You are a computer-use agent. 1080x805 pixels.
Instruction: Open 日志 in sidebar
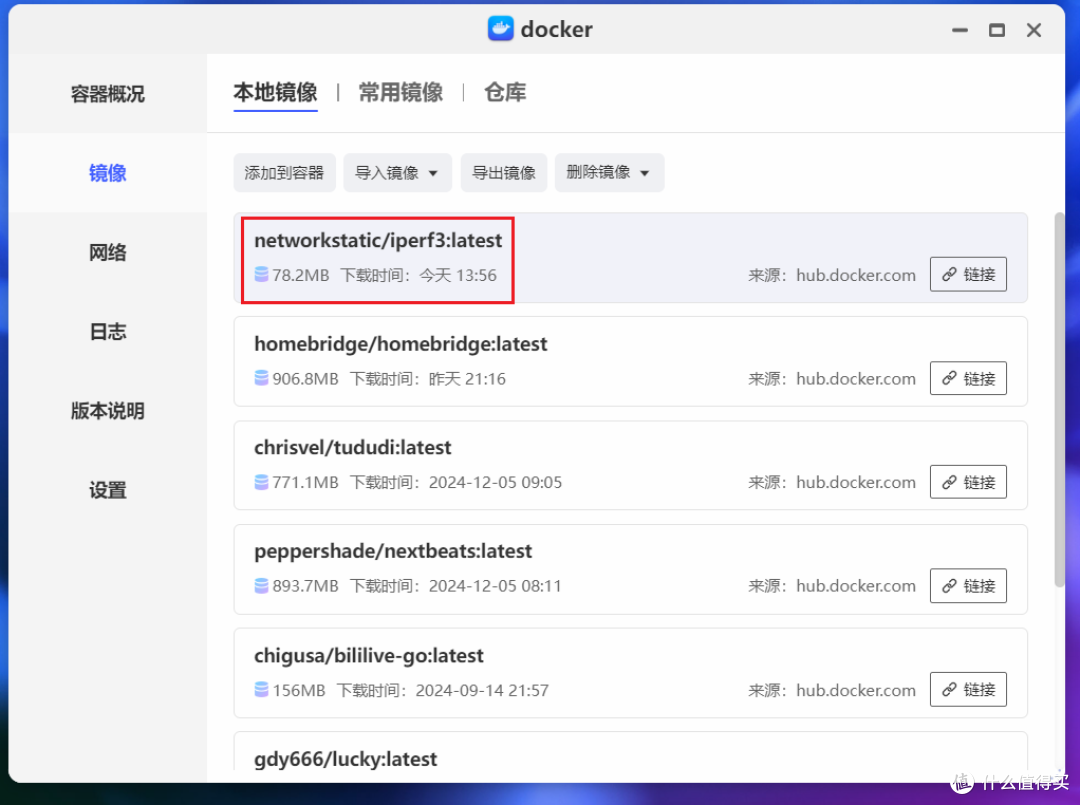(107, 331)
